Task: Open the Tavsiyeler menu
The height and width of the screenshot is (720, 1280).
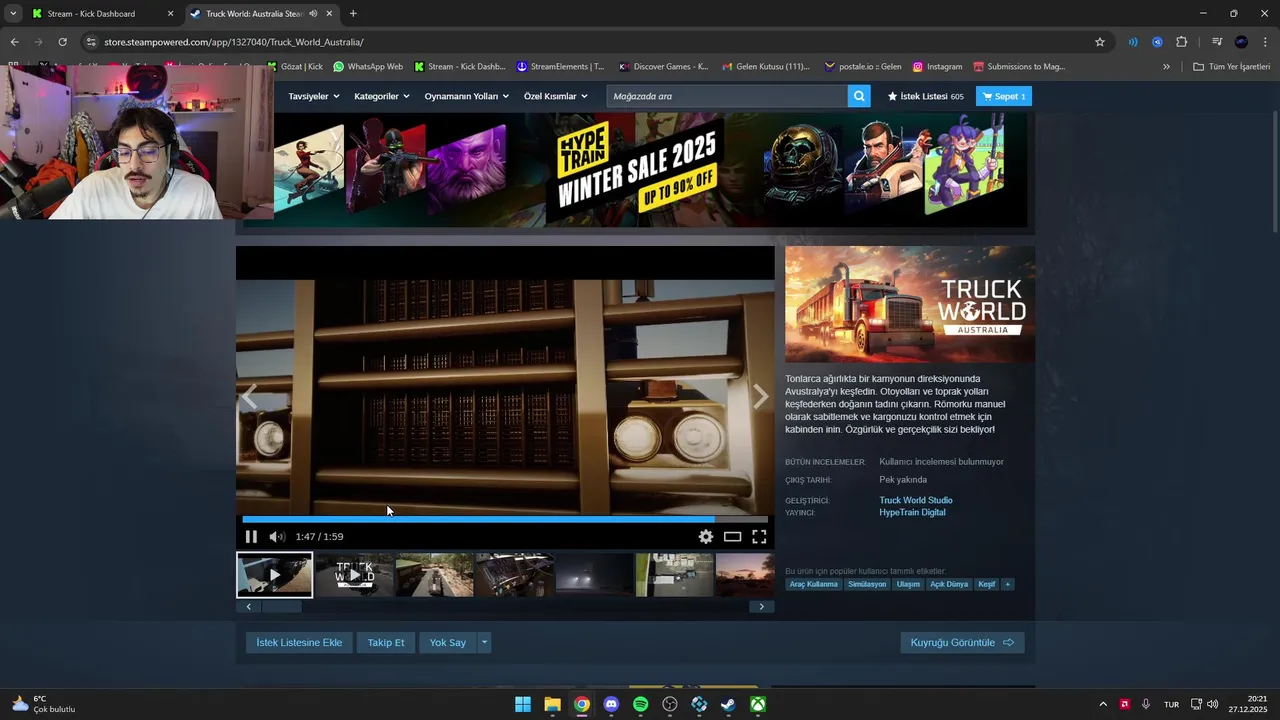Action: point(314,96)
